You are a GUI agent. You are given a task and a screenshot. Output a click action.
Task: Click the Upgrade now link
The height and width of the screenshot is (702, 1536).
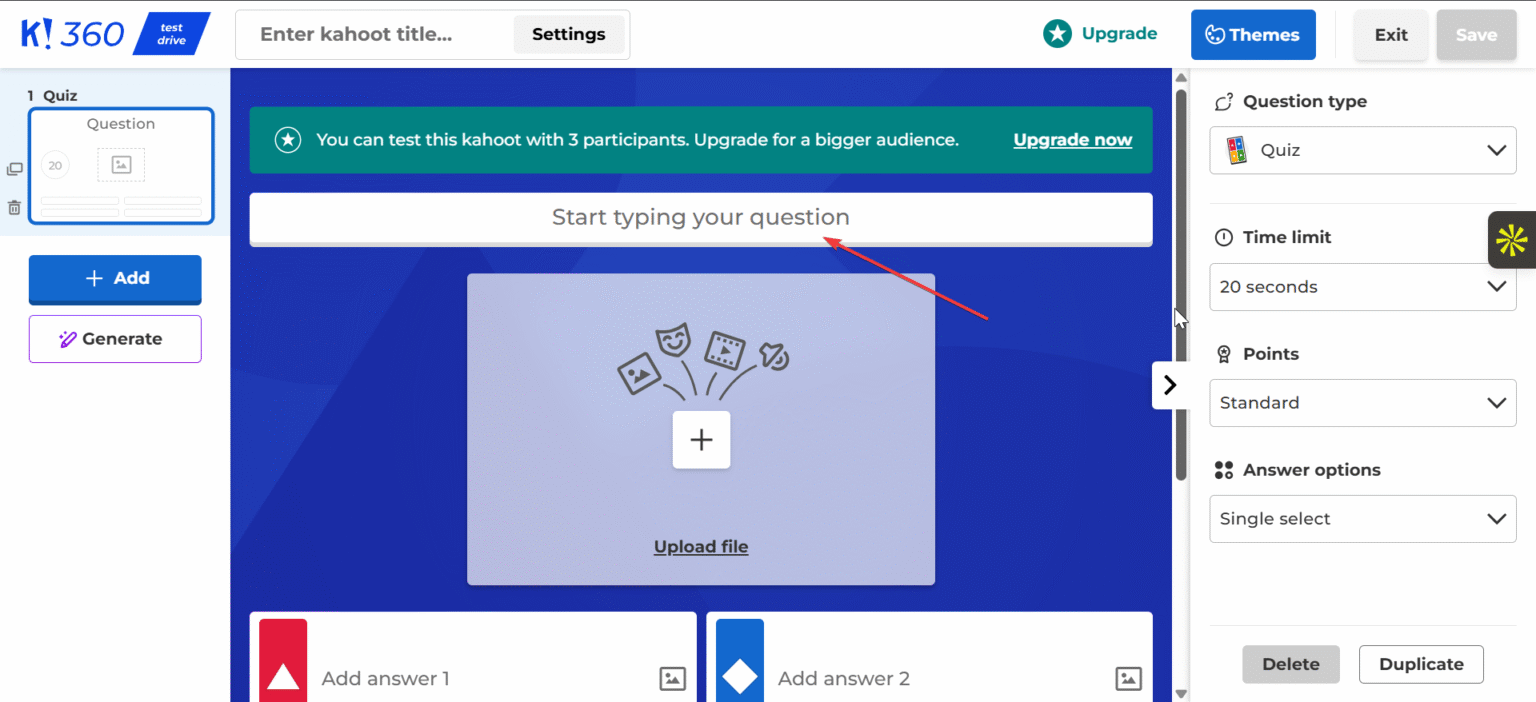[x=1072, y=140]
